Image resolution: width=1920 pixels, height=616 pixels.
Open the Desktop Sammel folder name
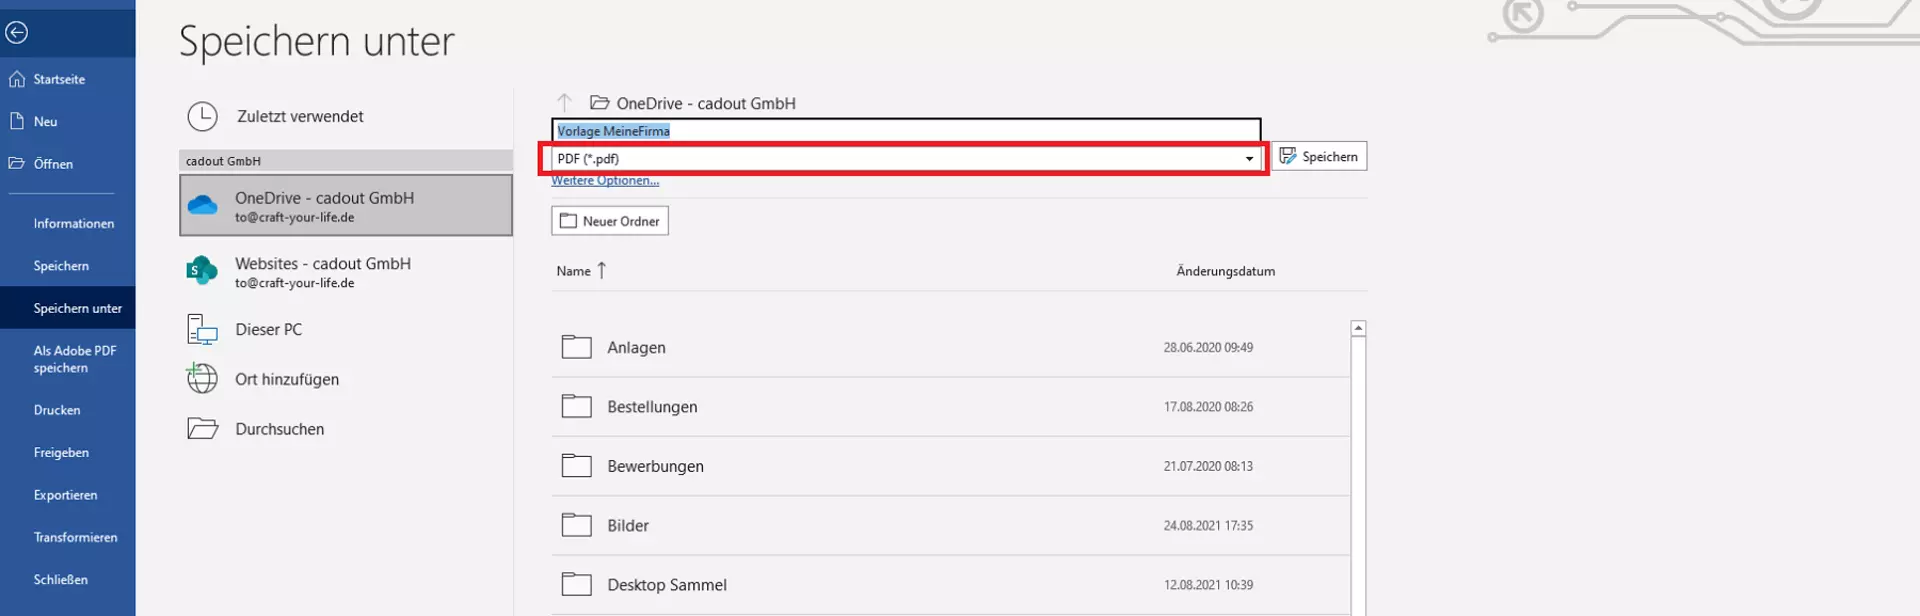click(667, 585)
